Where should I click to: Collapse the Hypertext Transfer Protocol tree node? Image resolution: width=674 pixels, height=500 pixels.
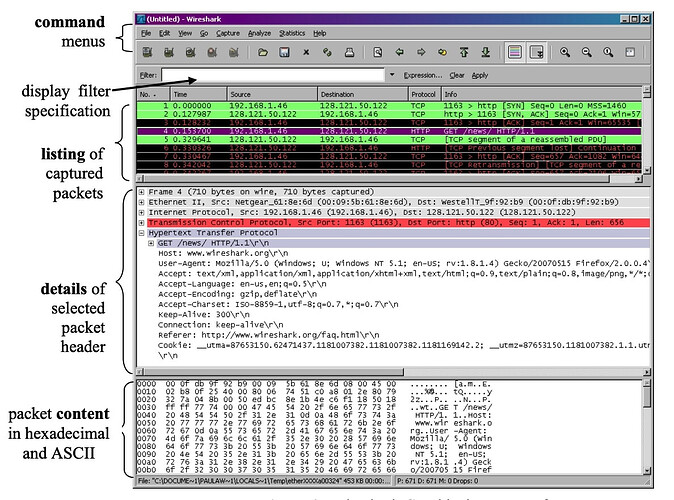pos(141,233)
